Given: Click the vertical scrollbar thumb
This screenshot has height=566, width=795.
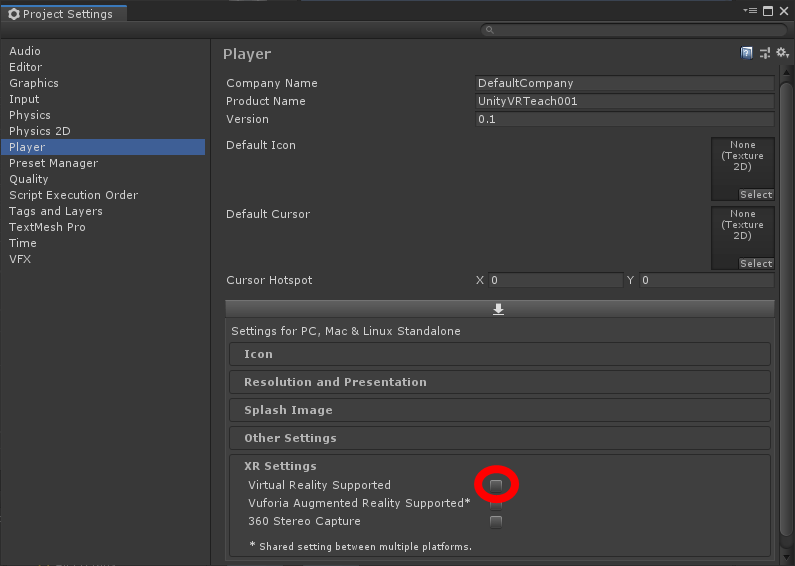Looking at the screenshot, I should click(786, 309).
